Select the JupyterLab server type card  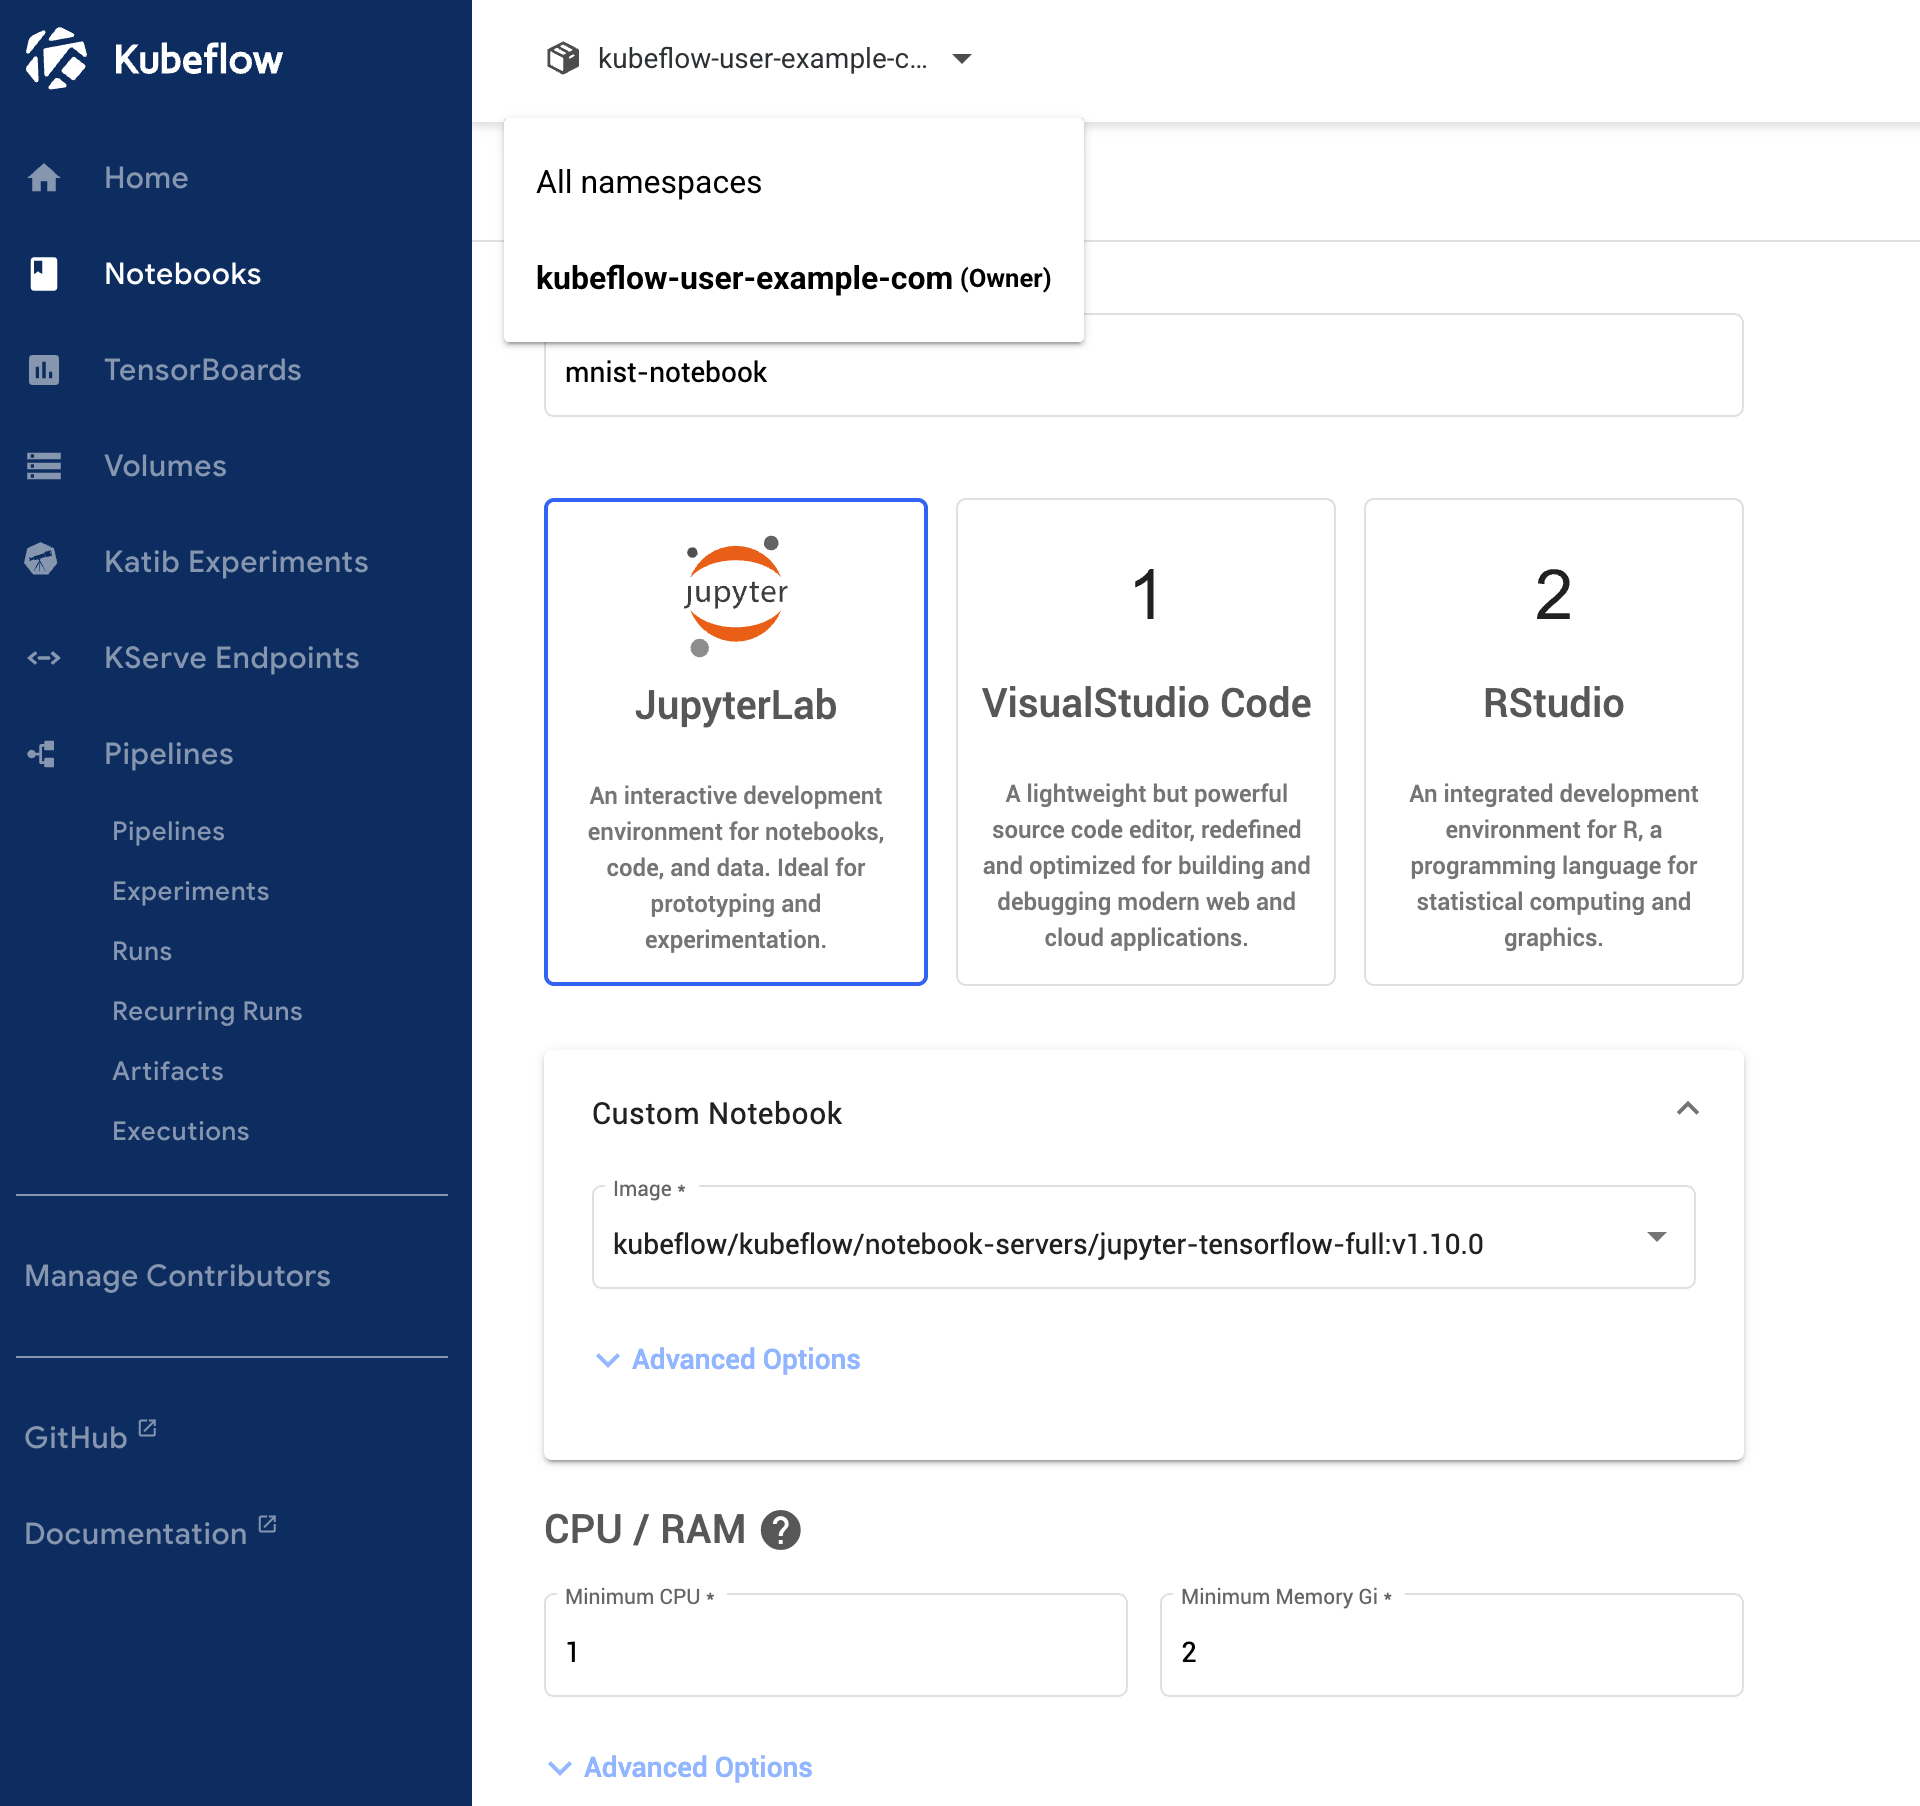point(736,742)
